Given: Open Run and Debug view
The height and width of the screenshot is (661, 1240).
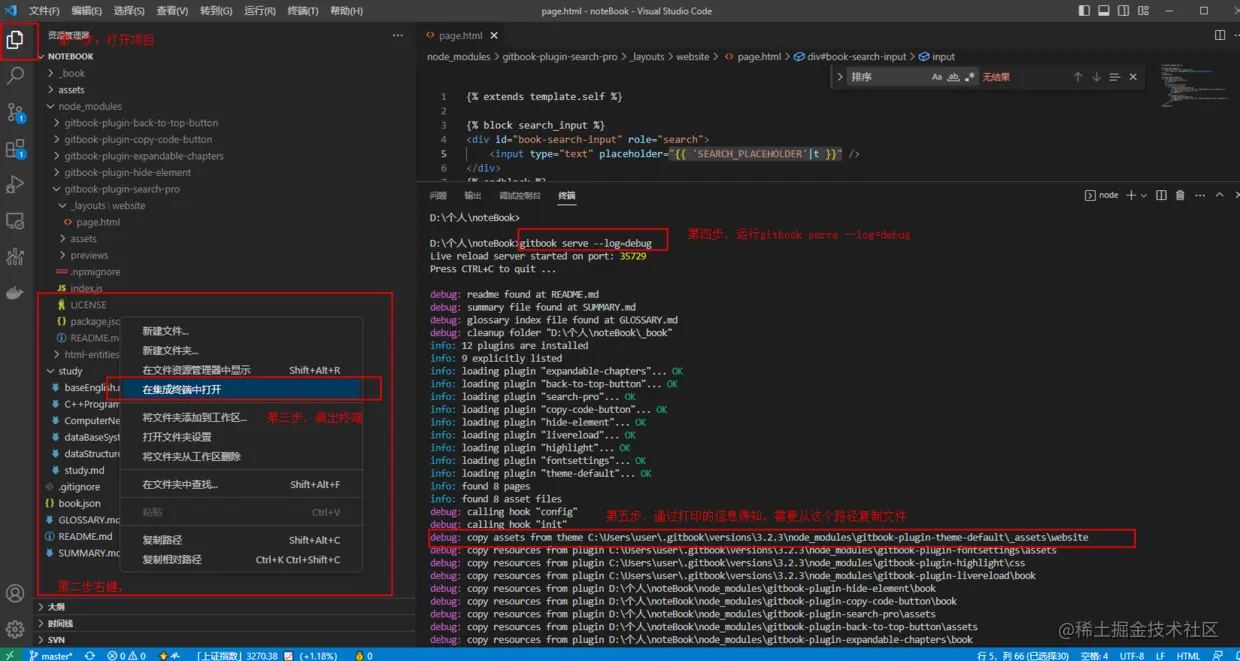Looking at the screenshot, I should point(15,185).
